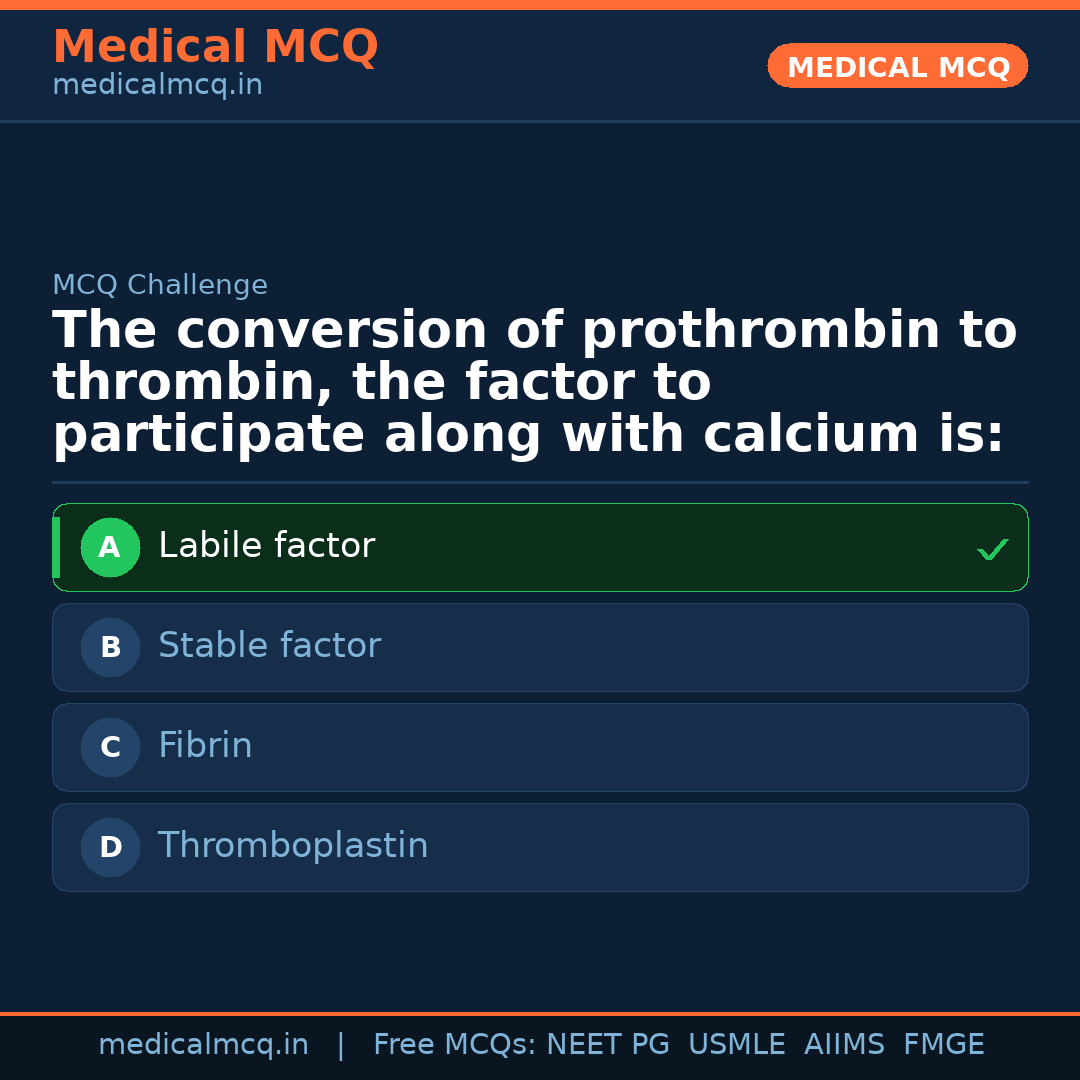The width and height of the screenshot is (1080, 1080).
Task: Click the MCQ Challenge label
Action: (160, 285)
